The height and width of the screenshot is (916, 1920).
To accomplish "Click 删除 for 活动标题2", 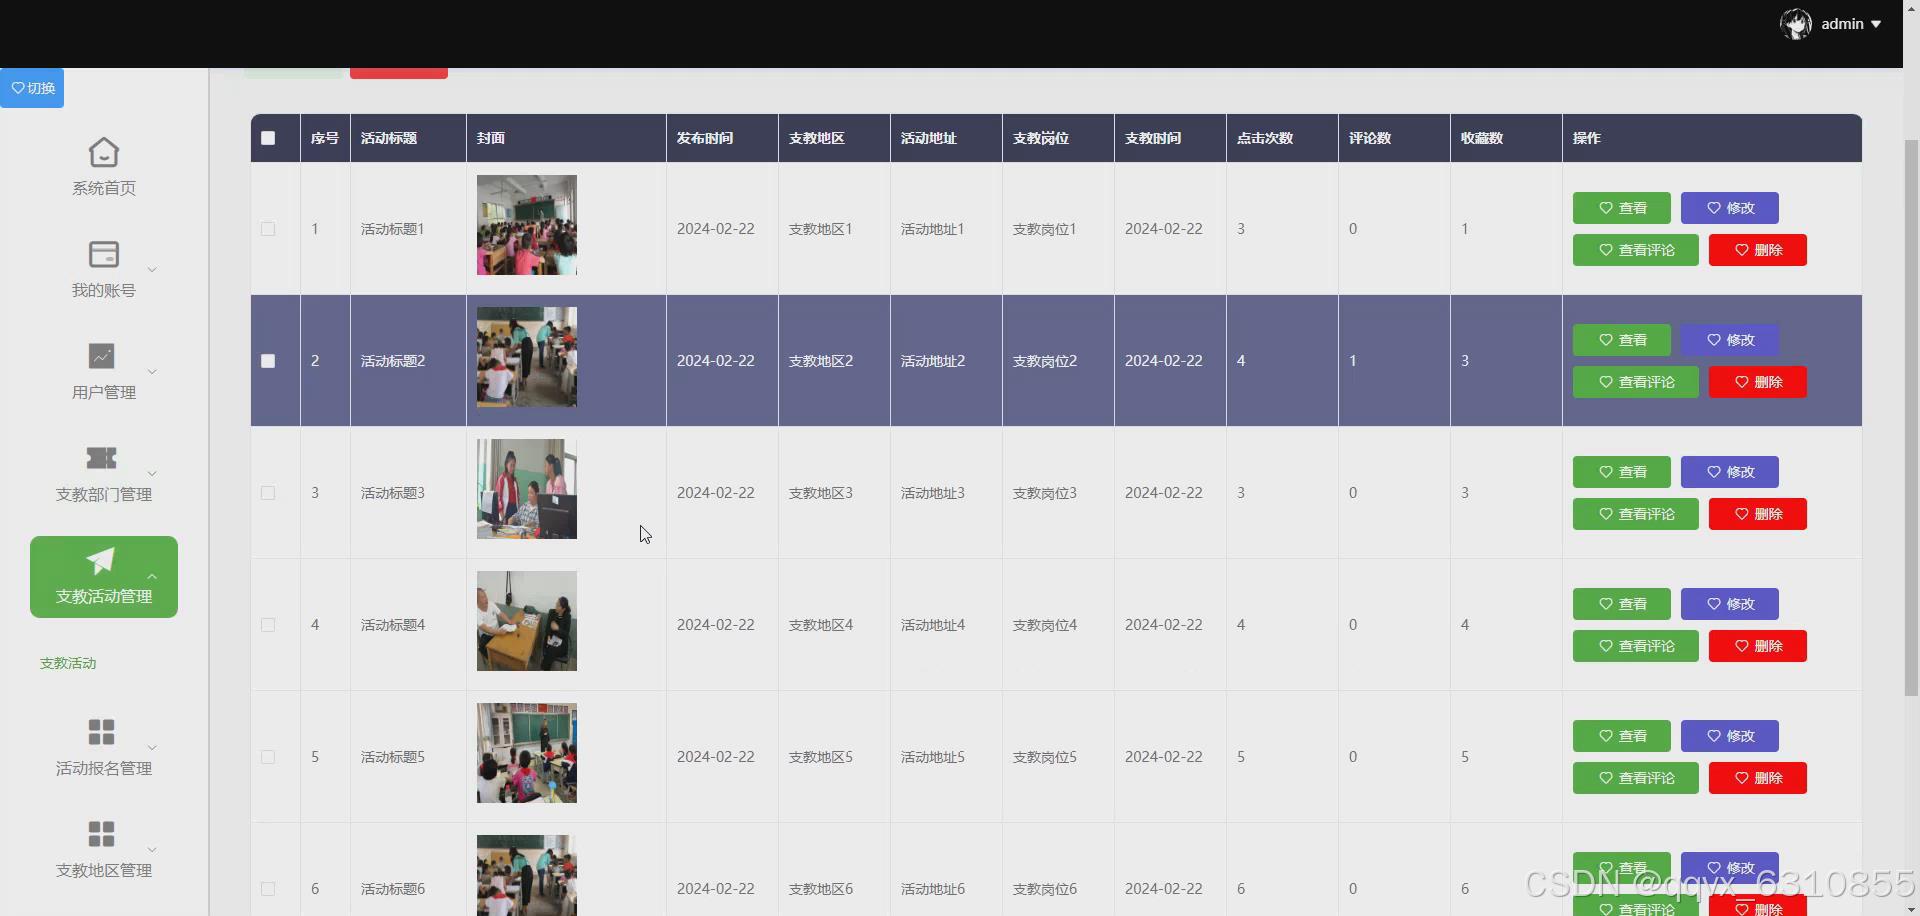I will coord(1757,382).
